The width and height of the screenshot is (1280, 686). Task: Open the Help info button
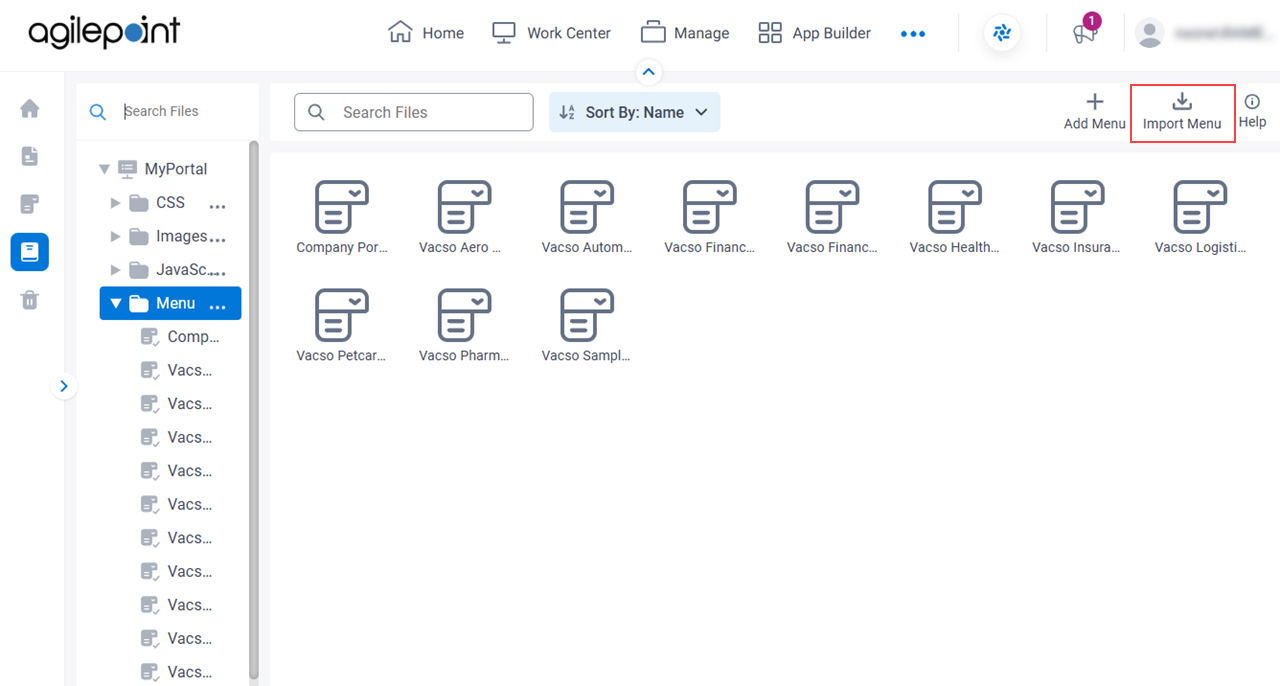[x=1252, y=111]
